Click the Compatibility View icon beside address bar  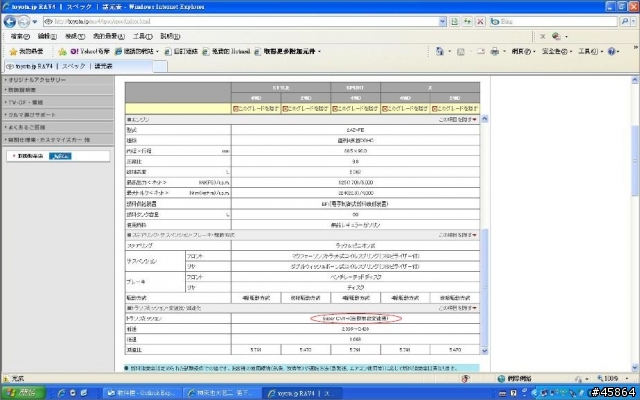click(454, 21)
